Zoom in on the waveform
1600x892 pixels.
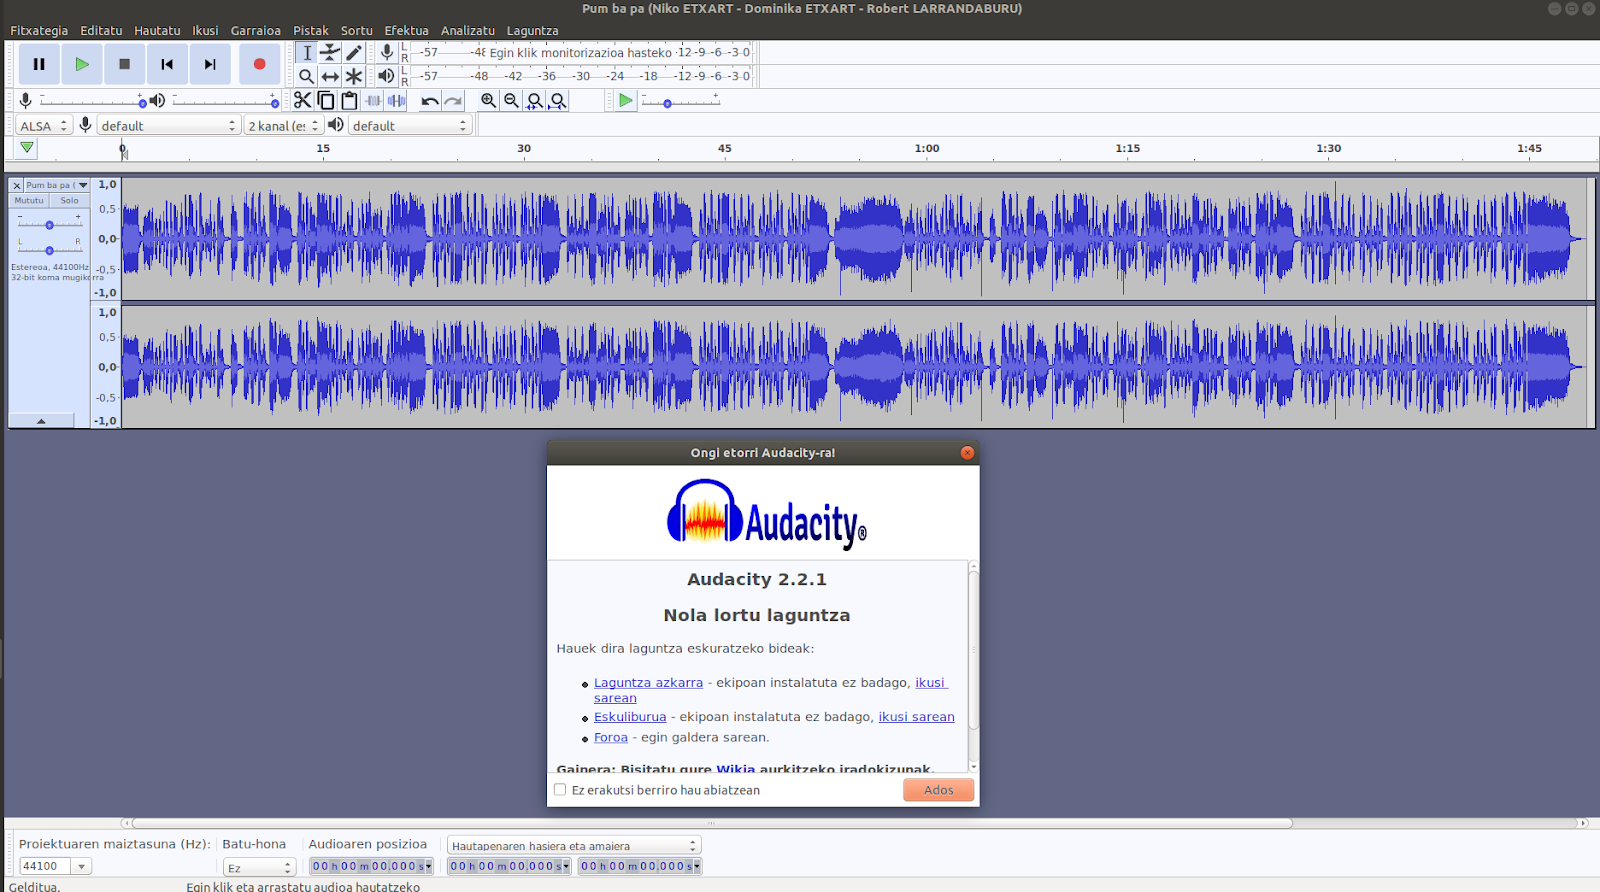click(x=488, y=100)
